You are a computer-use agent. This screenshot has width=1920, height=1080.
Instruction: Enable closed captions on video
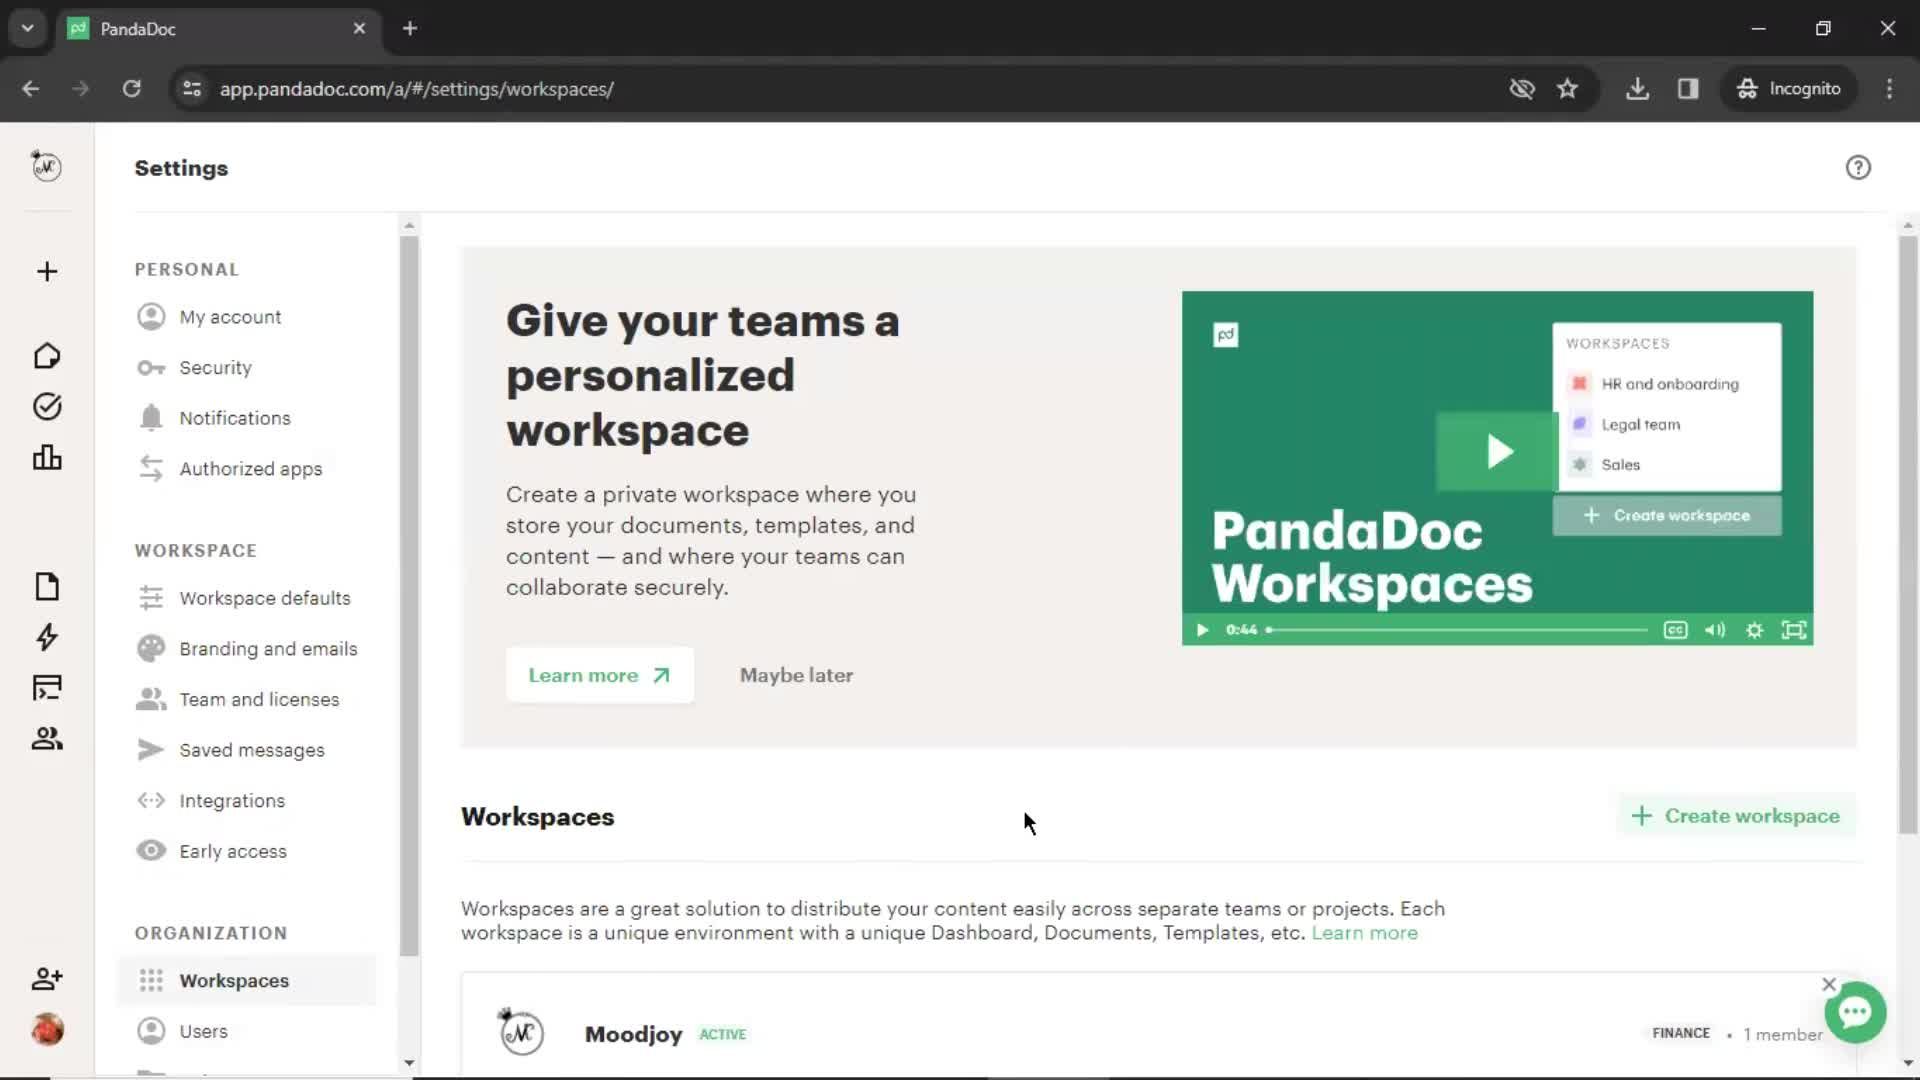coord(1676,630)
